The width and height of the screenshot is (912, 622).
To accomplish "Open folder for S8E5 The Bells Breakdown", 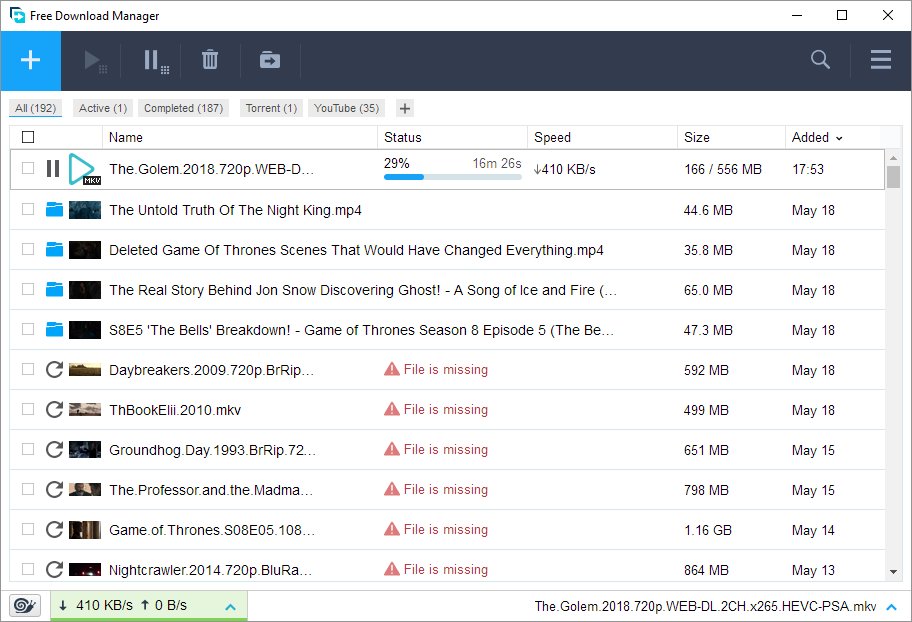I will [x=54, y=329].
